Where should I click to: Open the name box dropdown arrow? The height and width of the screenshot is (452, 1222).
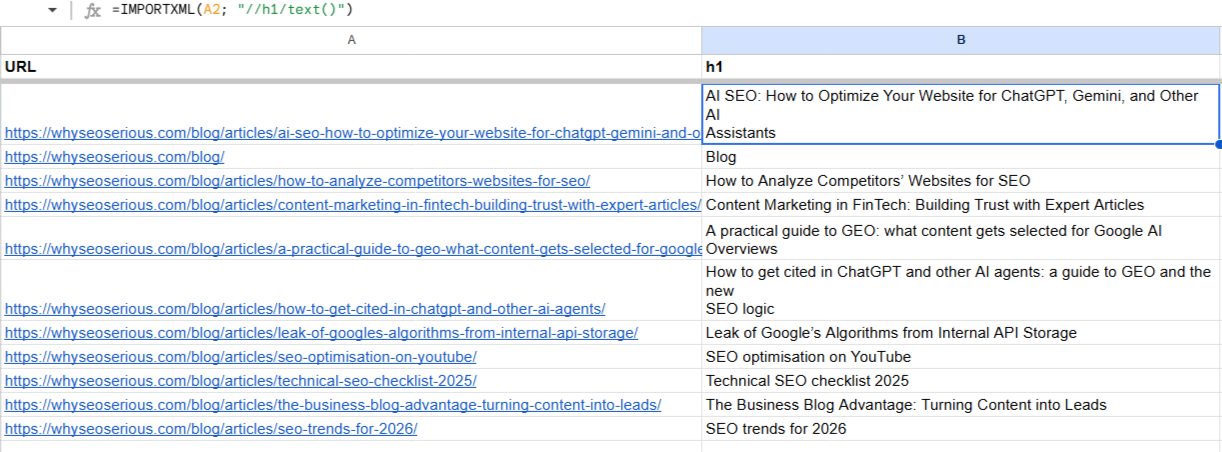pyautogui.click(x=52, y=10)
